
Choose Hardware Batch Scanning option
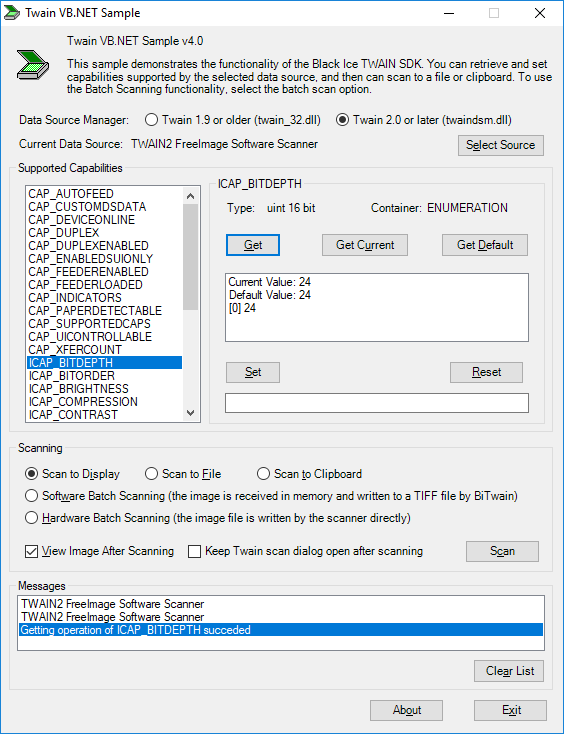tap(218, 518)
